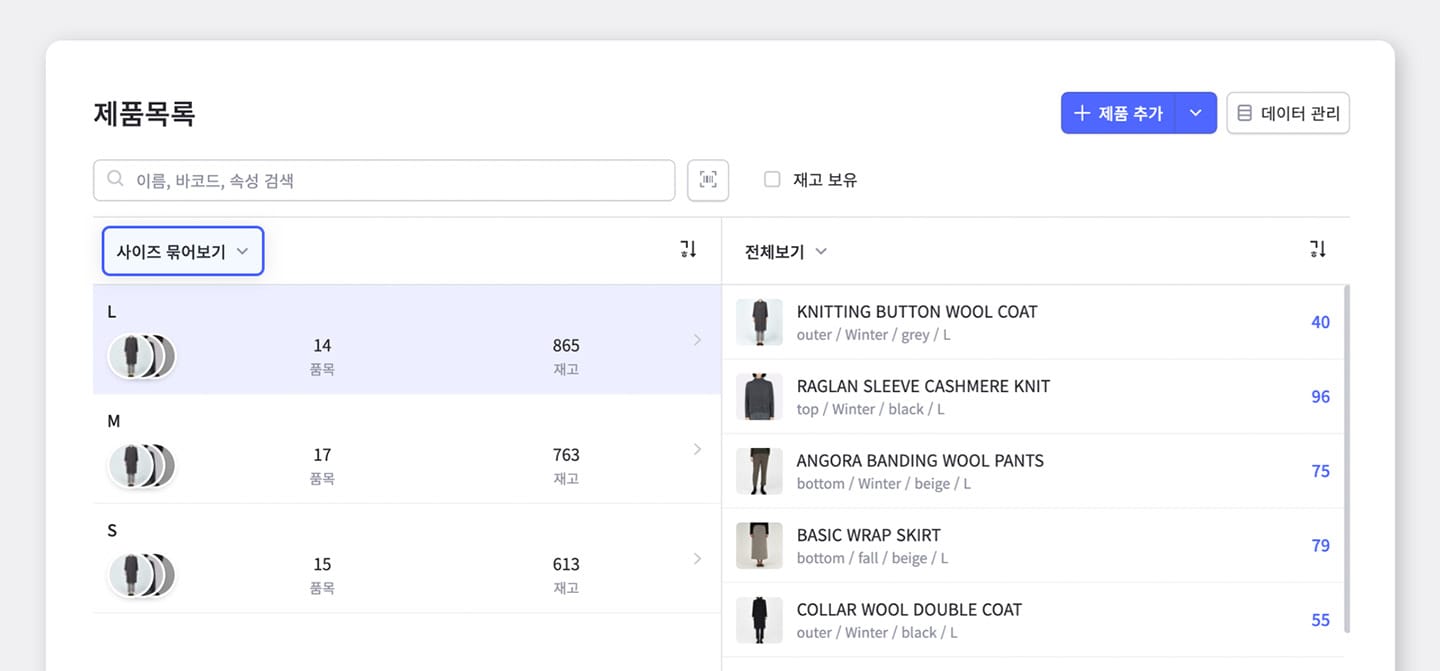This screenshot has height=671, width=1440.
Task: Click the product search input field
Action: pos(384,180)
